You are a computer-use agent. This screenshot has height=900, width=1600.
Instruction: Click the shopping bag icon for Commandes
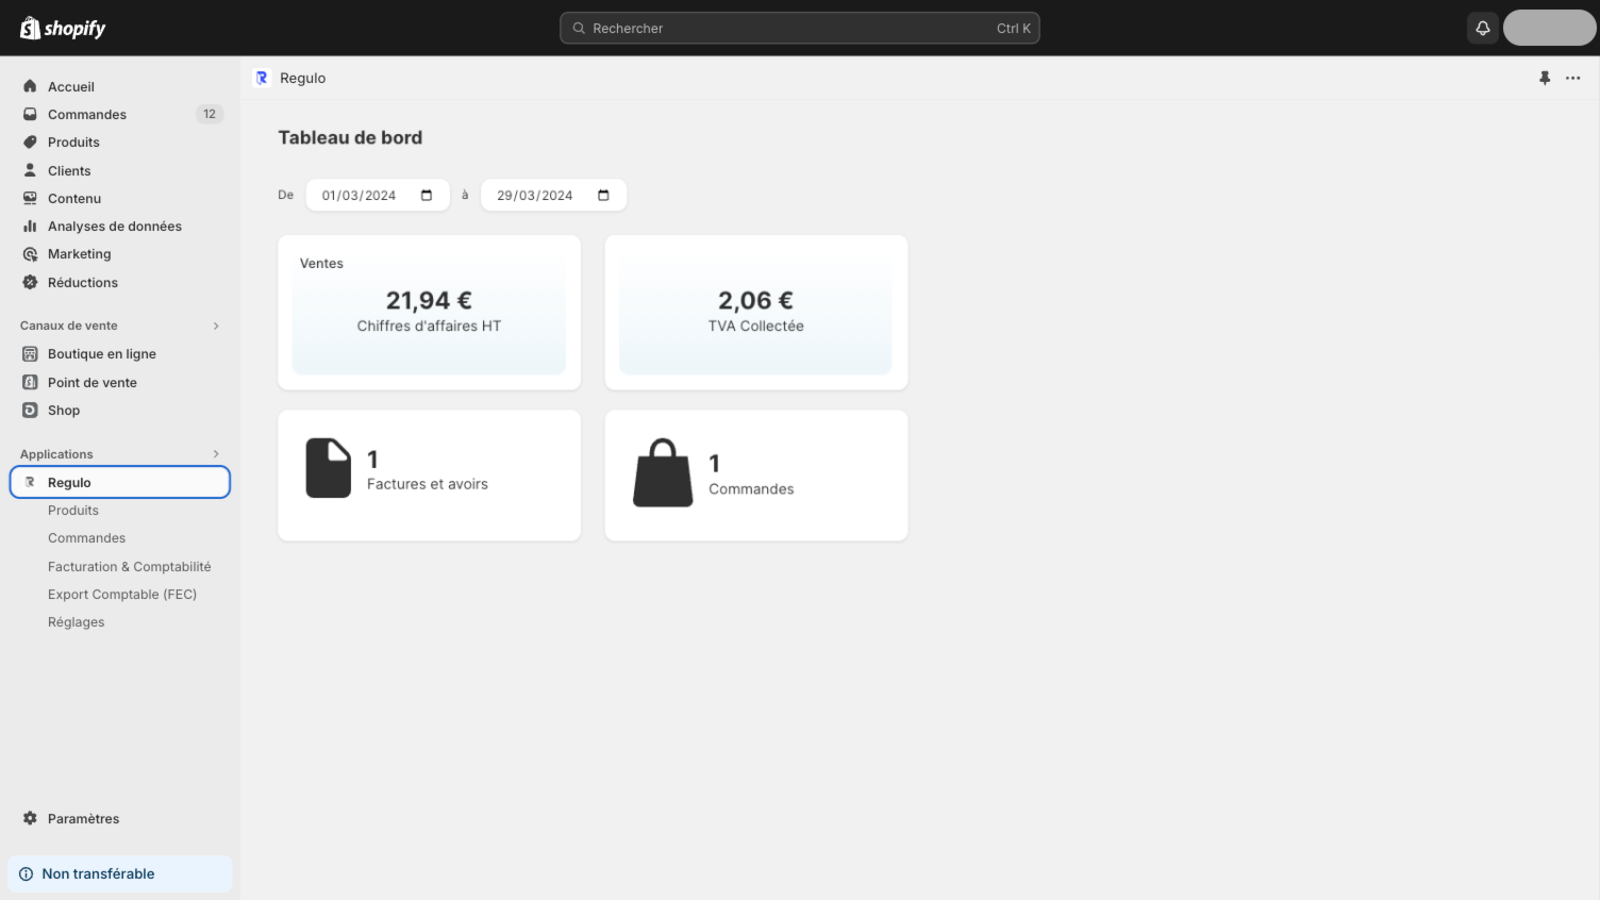[663, 473]
